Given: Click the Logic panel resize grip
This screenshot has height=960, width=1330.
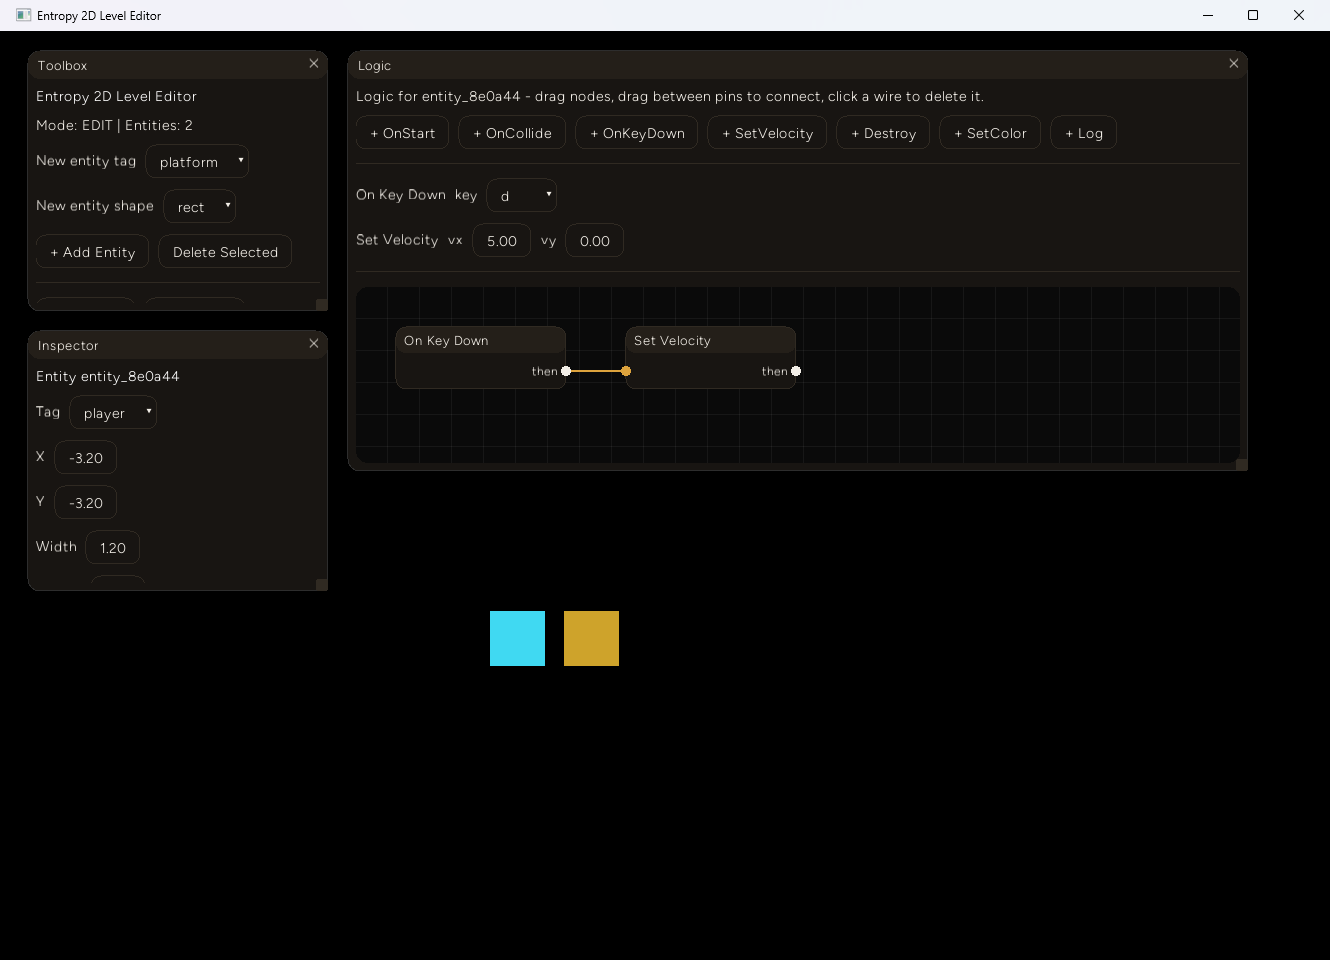Looking at the screenshot, I should [x=1242, y=465].
